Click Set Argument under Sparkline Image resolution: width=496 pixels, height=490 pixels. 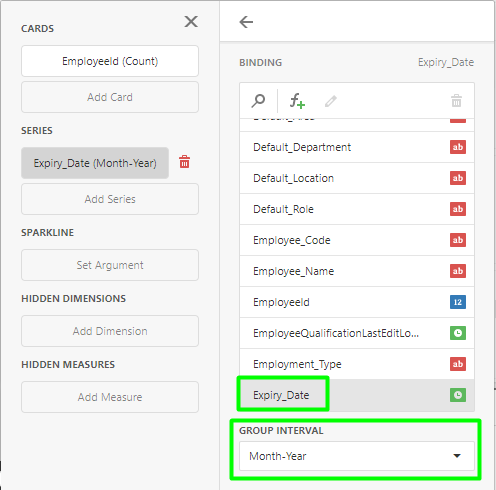pos(110,265)
